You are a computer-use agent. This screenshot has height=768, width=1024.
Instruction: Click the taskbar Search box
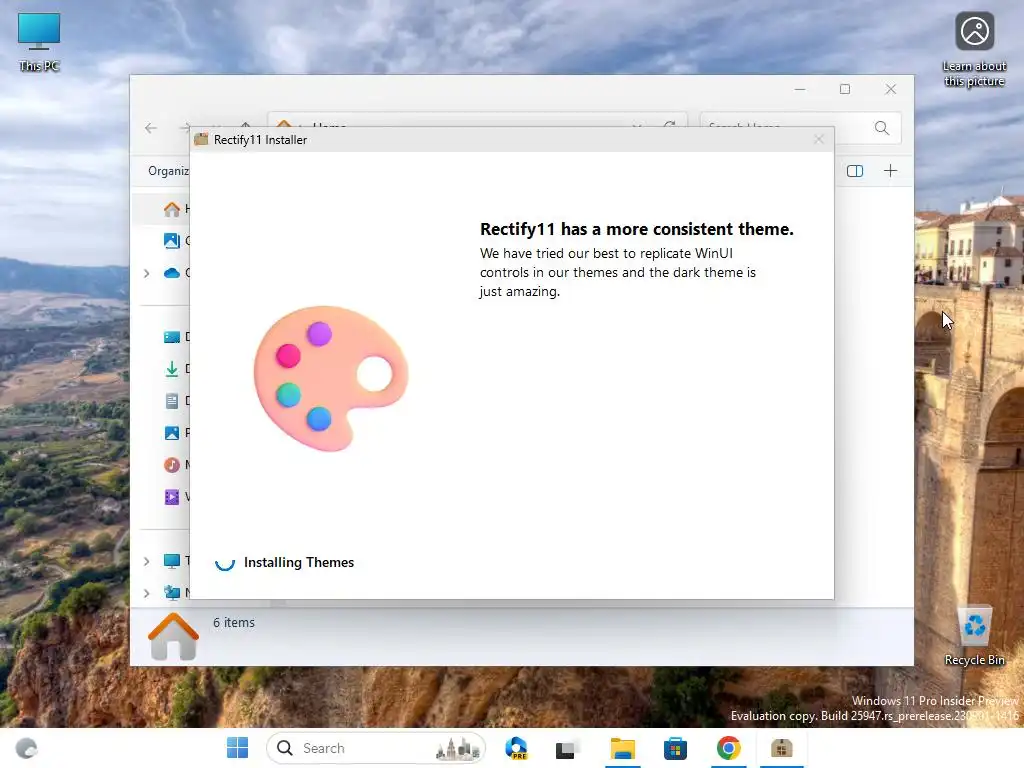(376, 748)
